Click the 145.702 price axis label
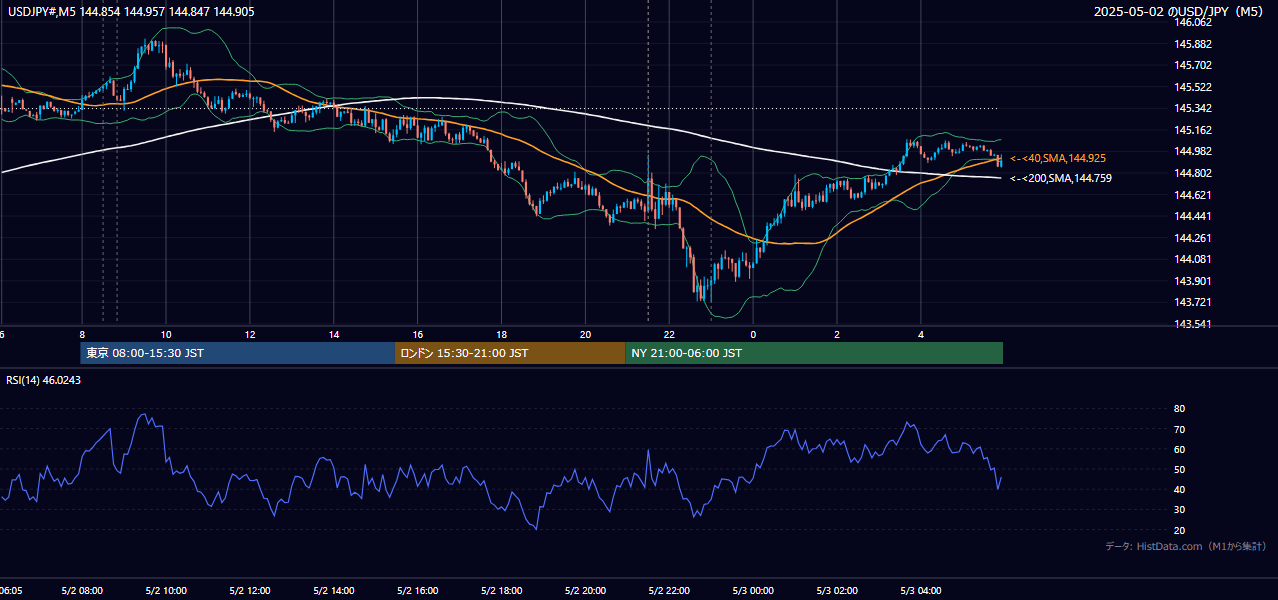 coord(1192,65)
